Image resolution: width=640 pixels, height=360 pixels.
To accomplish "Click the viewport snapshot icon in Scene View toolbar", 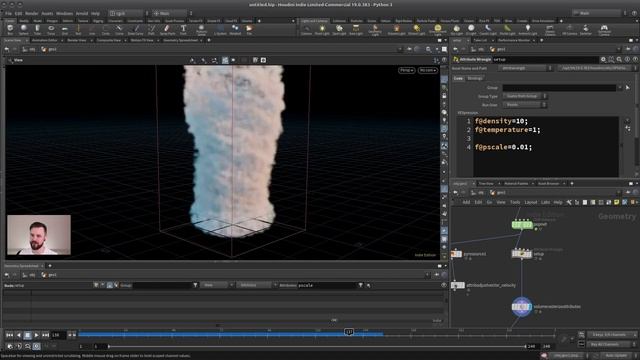I will [x=263, y=60].
